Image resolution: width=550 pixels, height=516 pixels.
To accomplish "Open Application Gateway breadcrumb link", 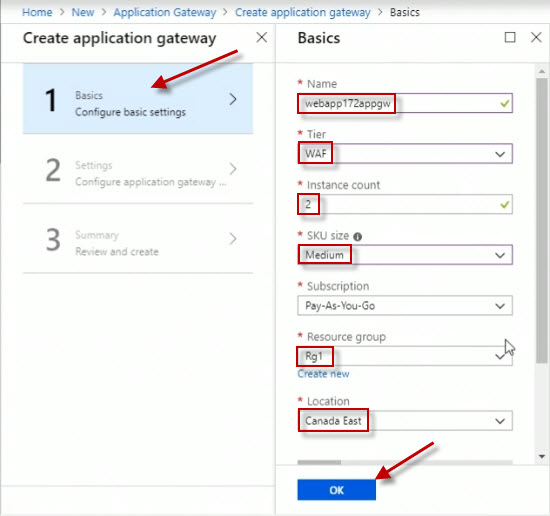I will coord(165,12).
